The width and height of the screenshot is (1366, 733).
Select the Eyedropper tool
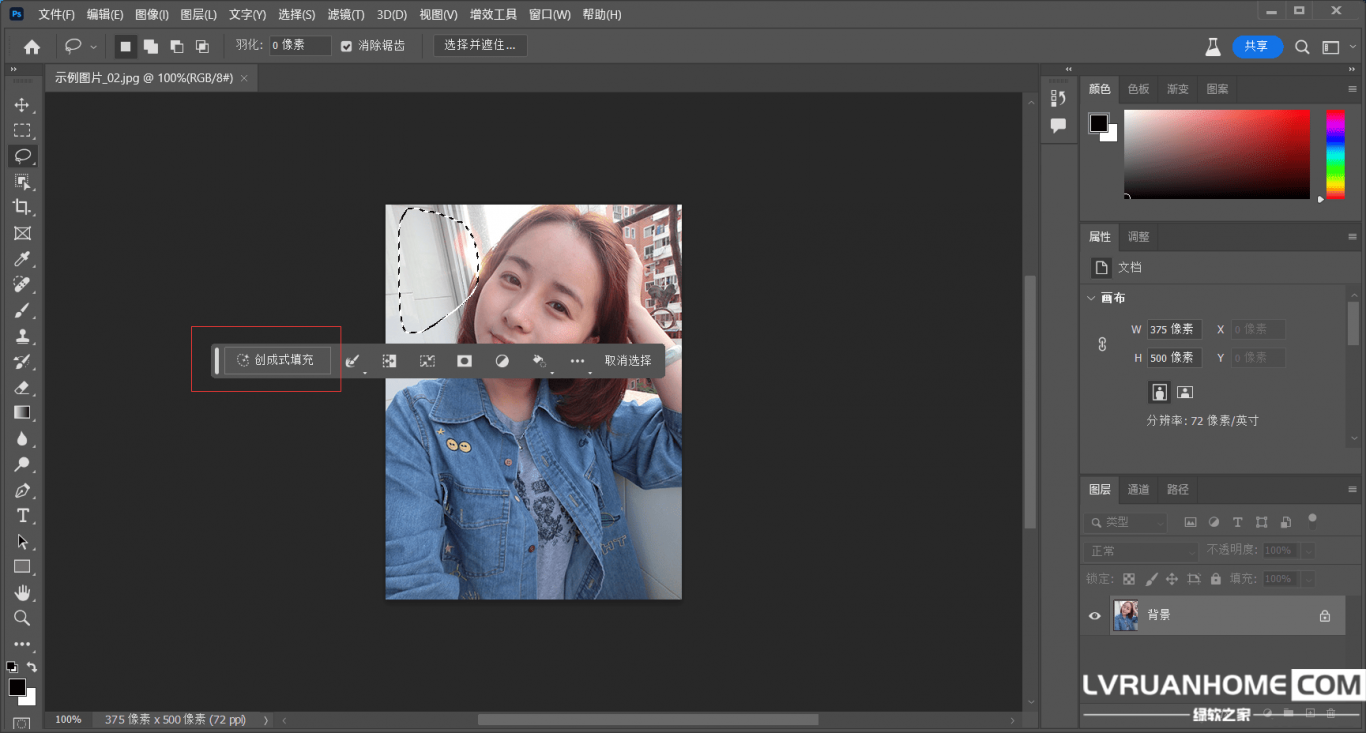[x=21, y=259]
